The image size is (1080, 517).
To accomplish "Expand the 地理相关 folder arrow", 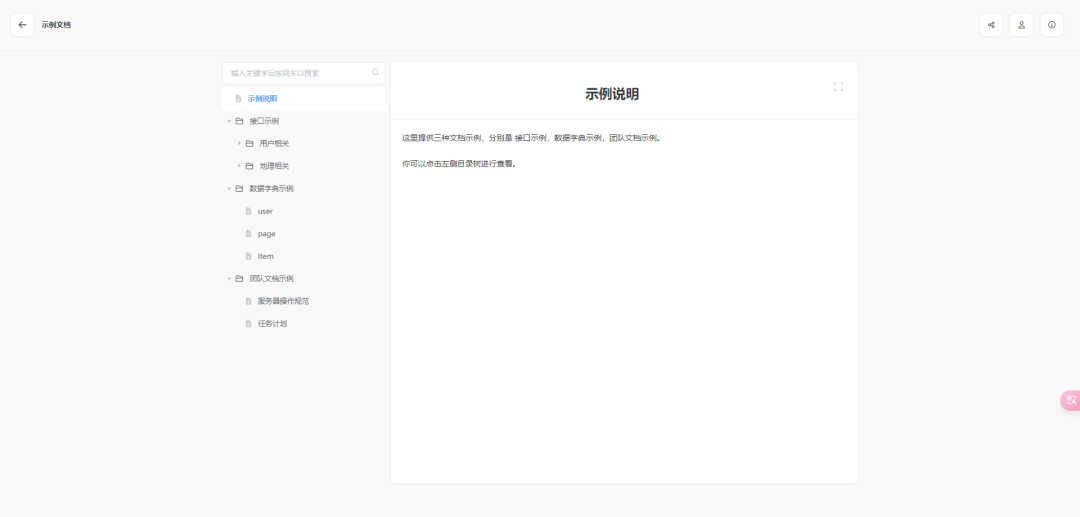I will point(238,166).
